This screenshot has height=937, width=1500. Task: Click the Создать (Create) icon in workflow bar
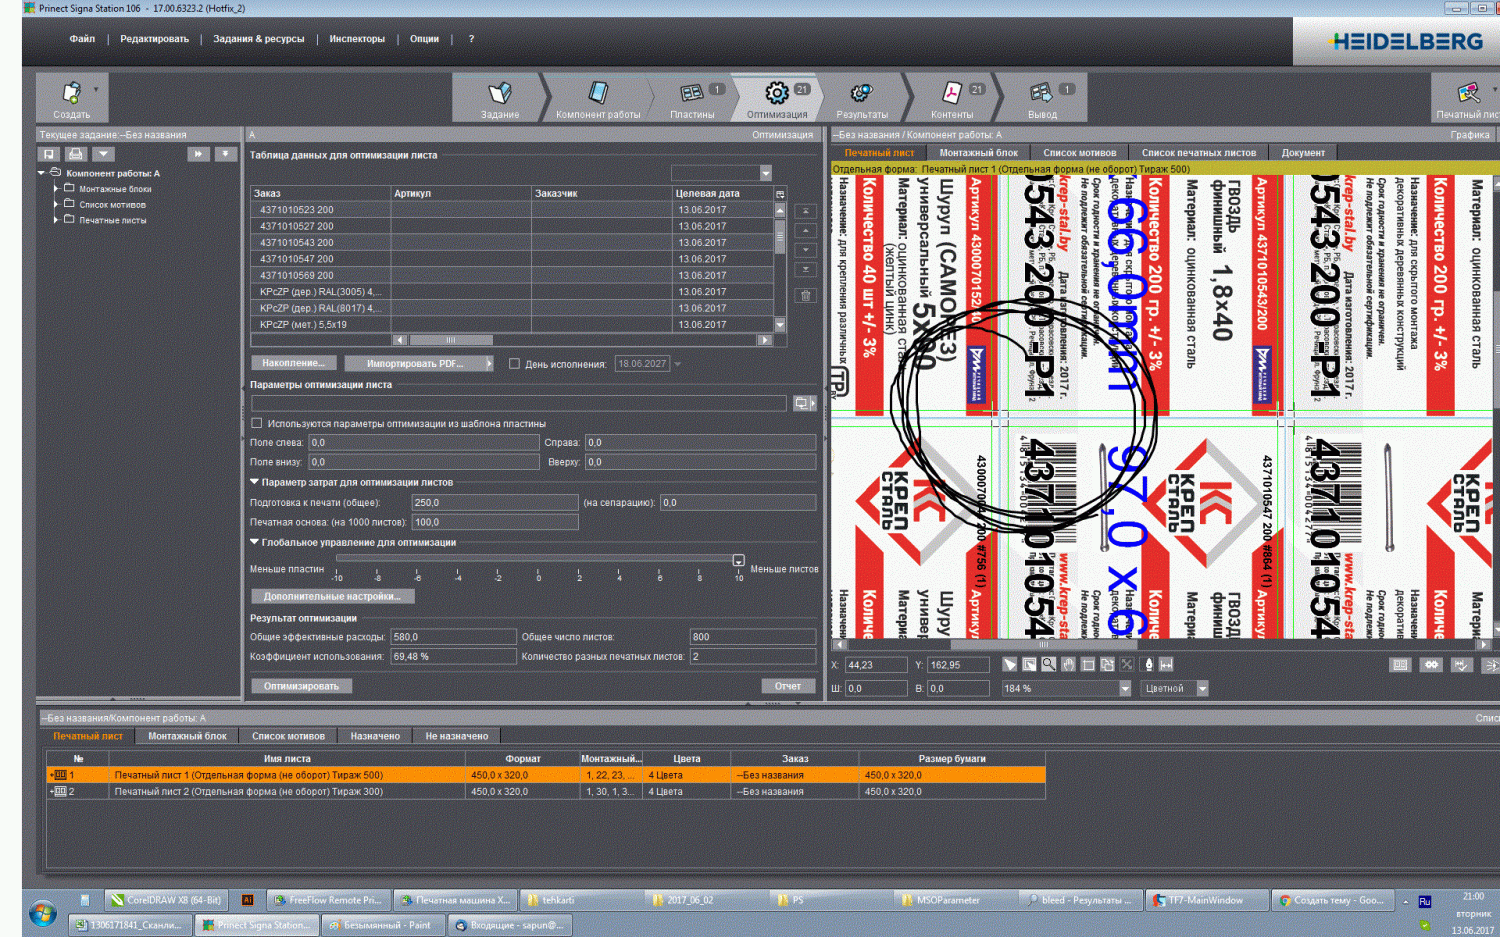(x=71, y=97)
